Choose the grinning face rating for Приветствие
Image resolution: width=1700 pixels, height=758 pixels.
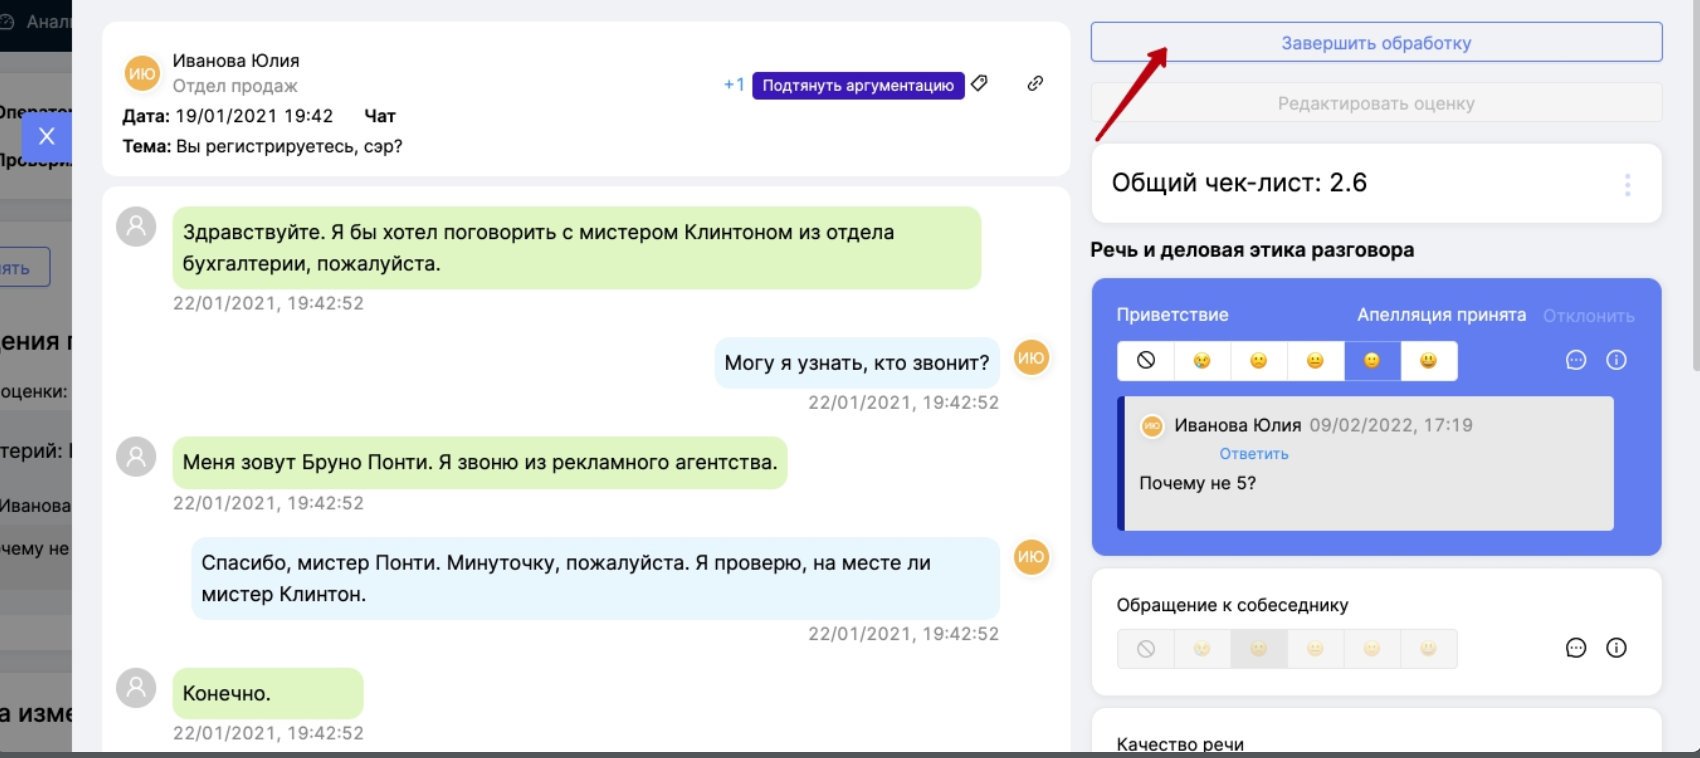click(x=1428, y=361)
